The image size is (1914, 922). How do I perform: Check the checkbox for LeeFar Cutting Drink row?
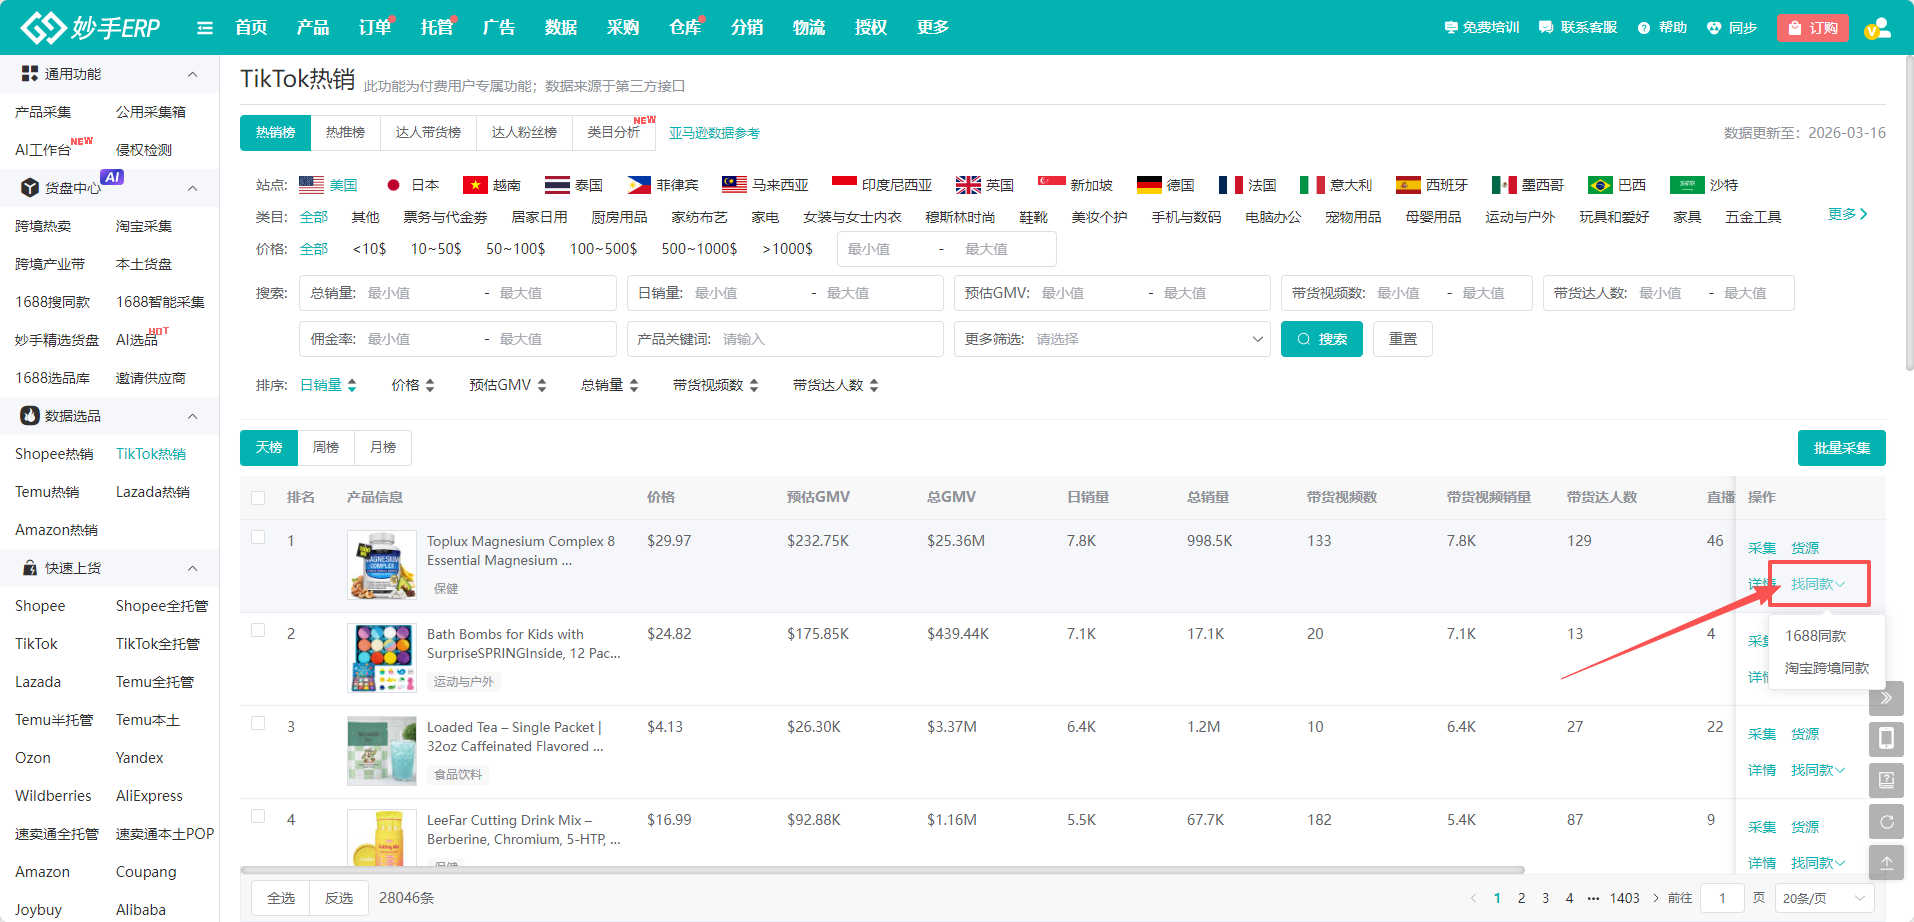pyautogui.click(x=258, y=817)
